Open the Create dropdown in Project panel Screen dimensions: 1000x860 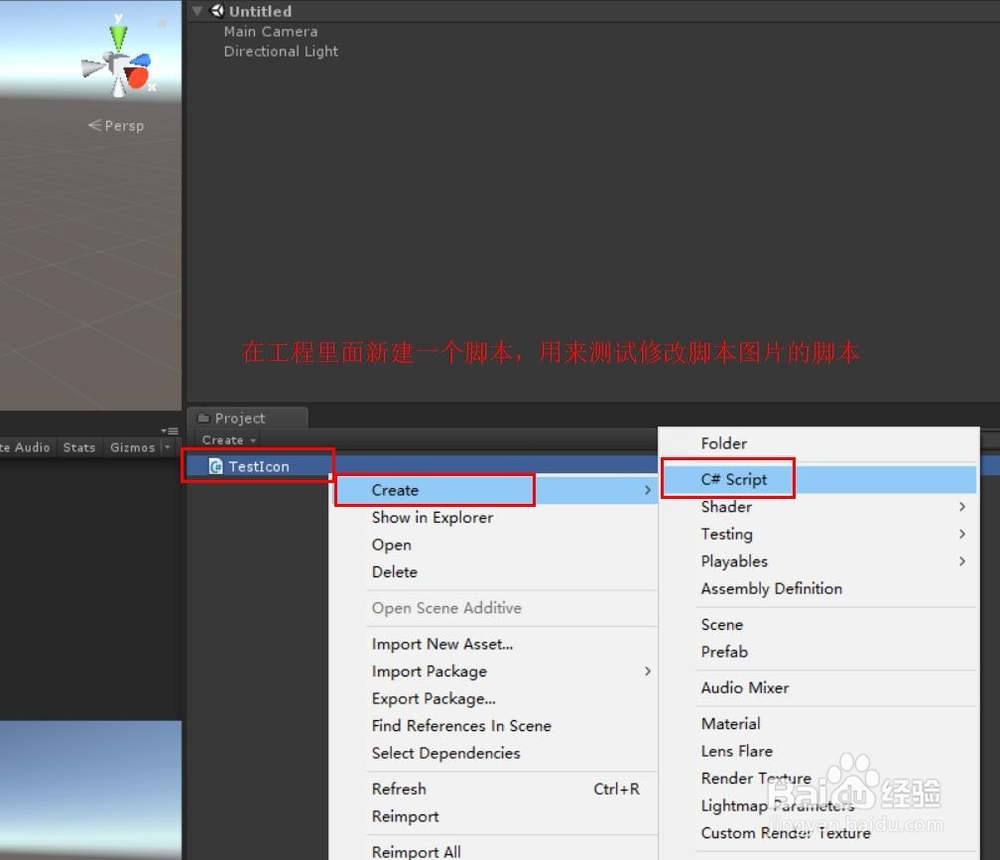click(x=226, y=440)
